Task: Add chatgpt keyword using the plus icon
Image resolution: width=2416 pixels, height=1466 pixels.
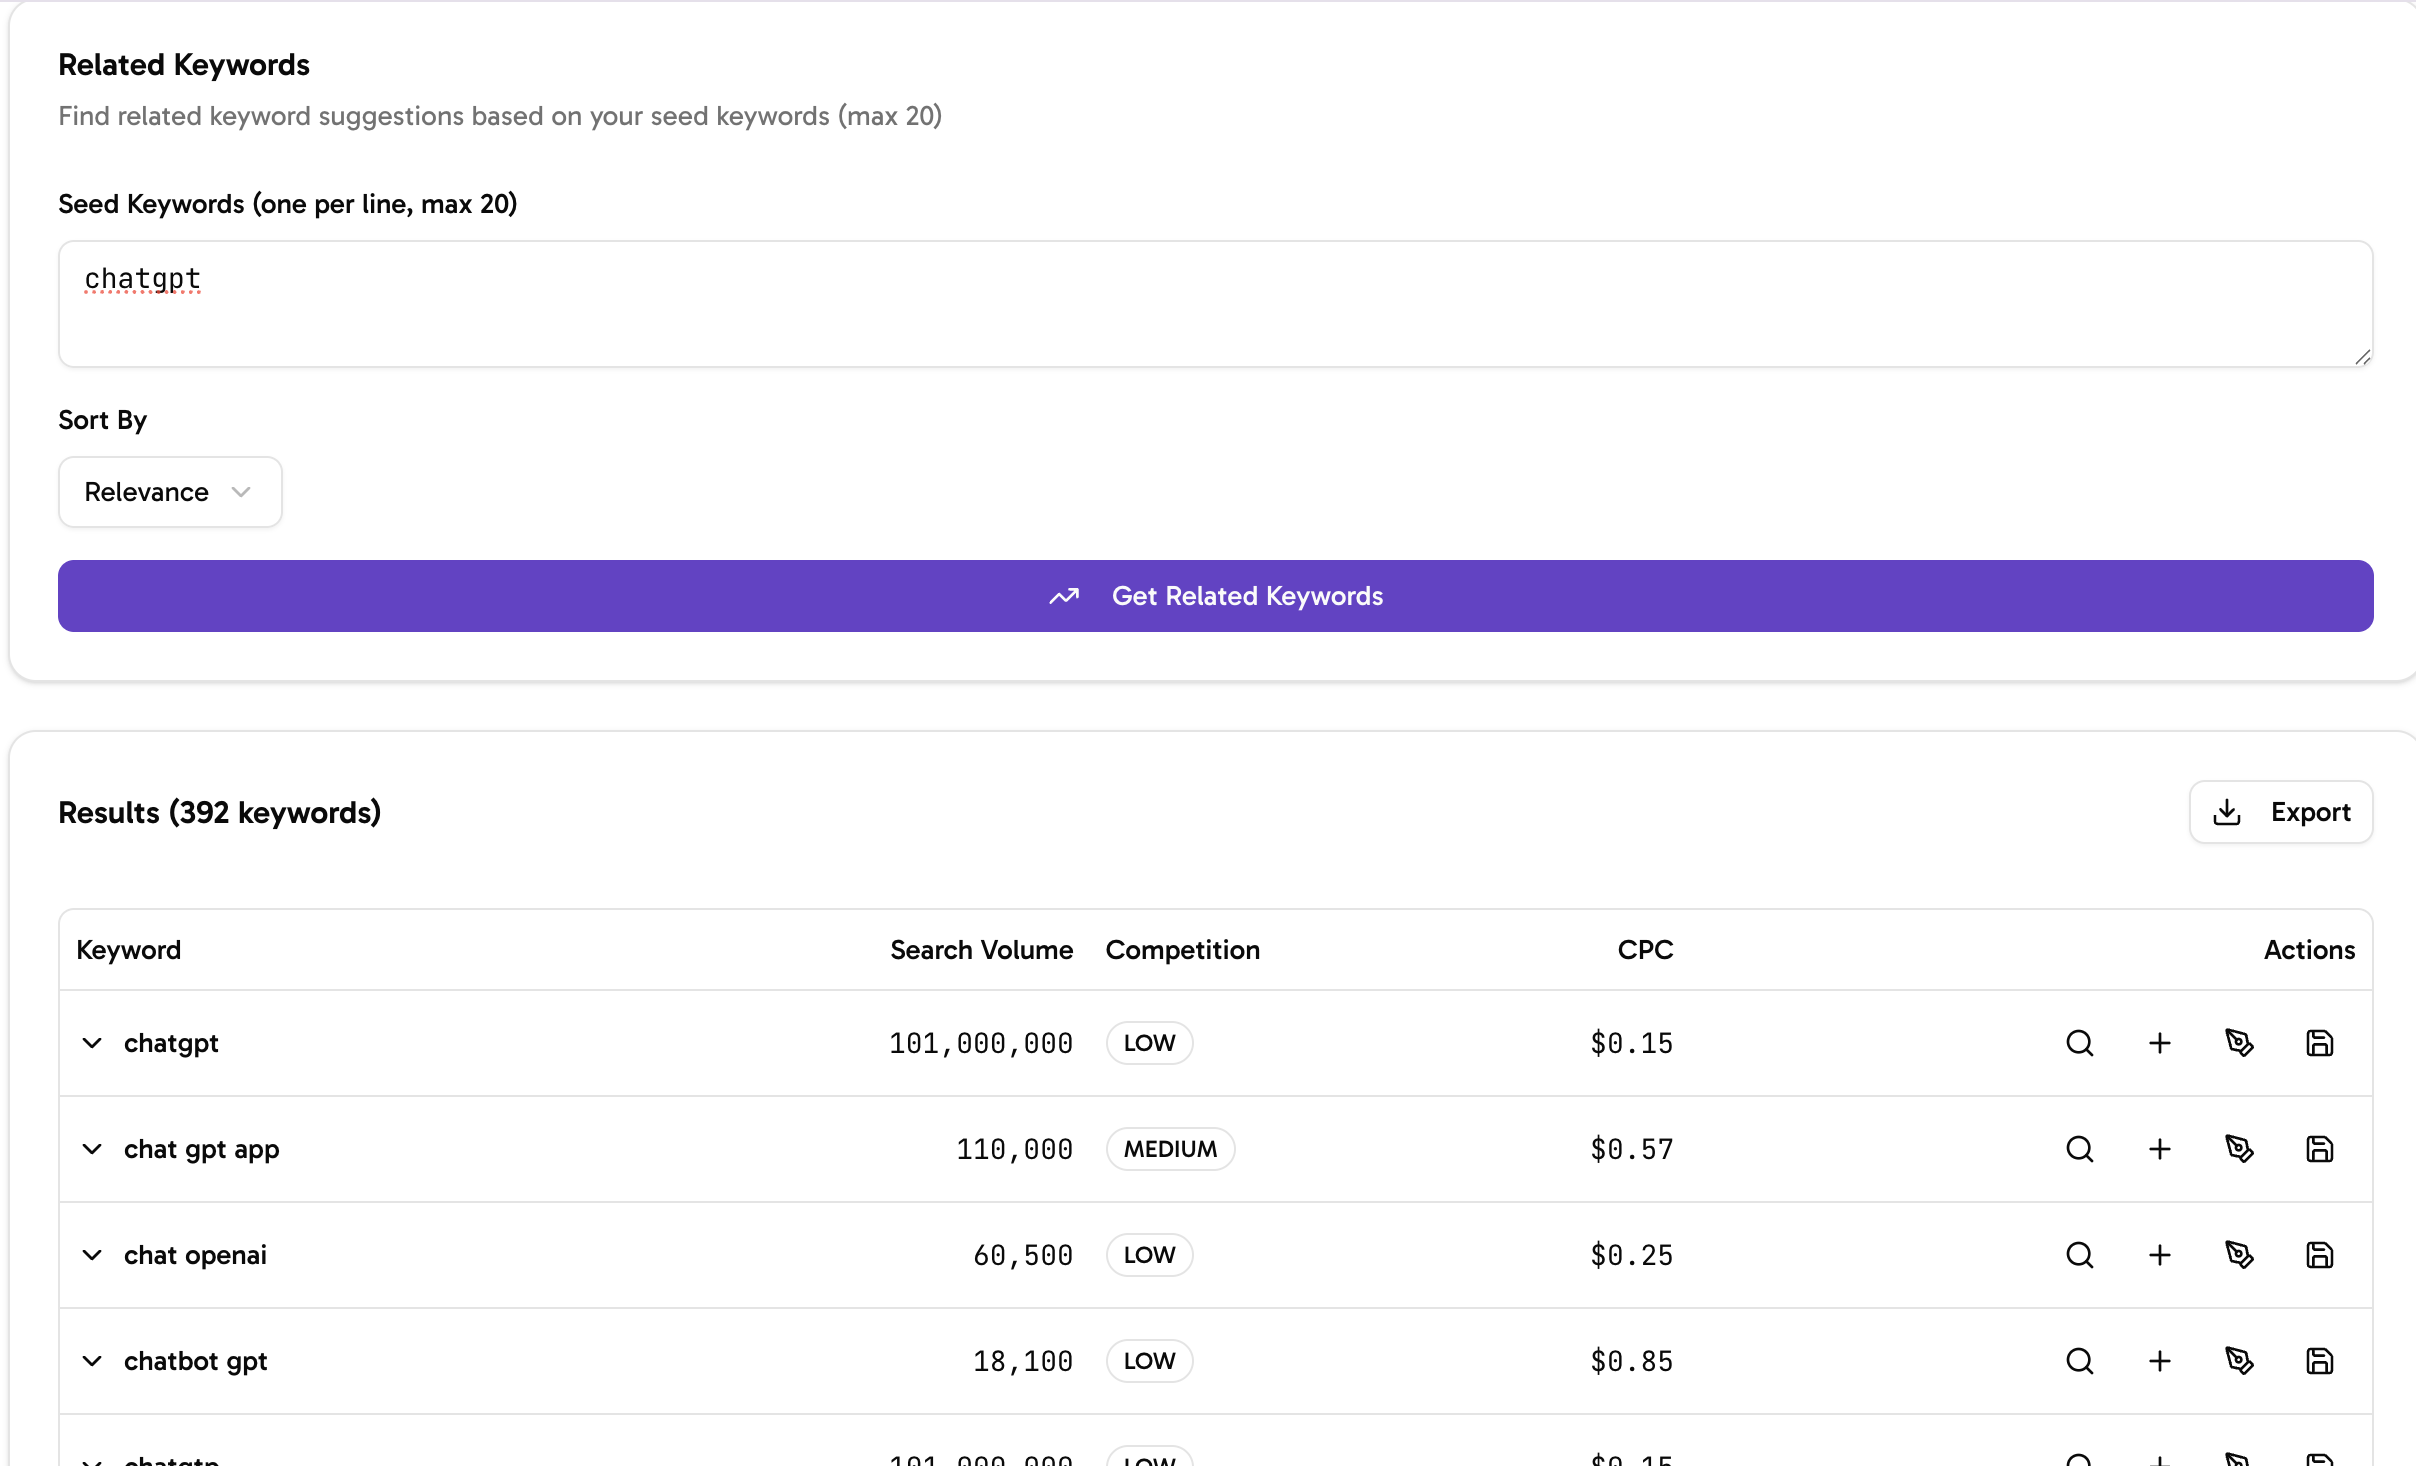Action: (2160, 1043)
